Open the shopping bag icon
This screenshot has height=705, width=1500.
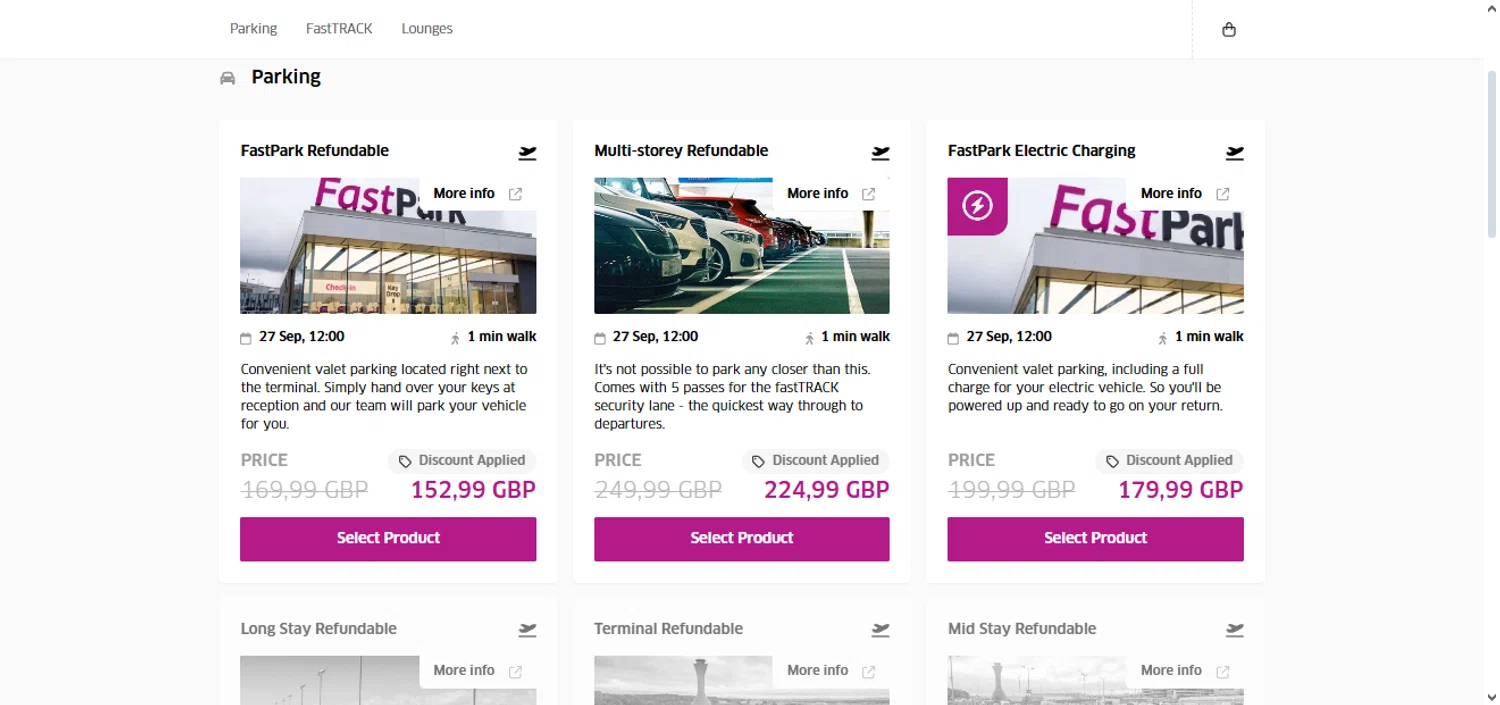tap(1229, 29)
